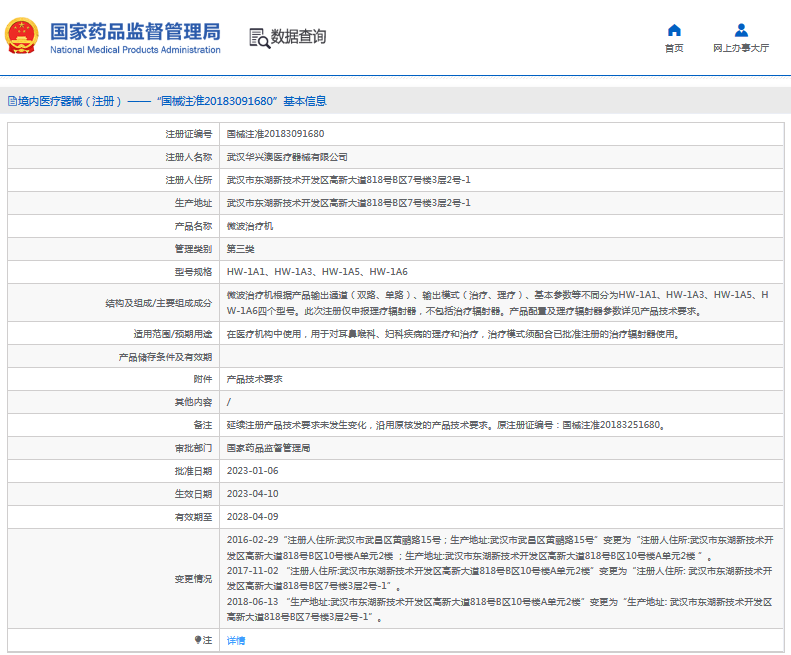Open online service hall person icon

pos(741,30)
